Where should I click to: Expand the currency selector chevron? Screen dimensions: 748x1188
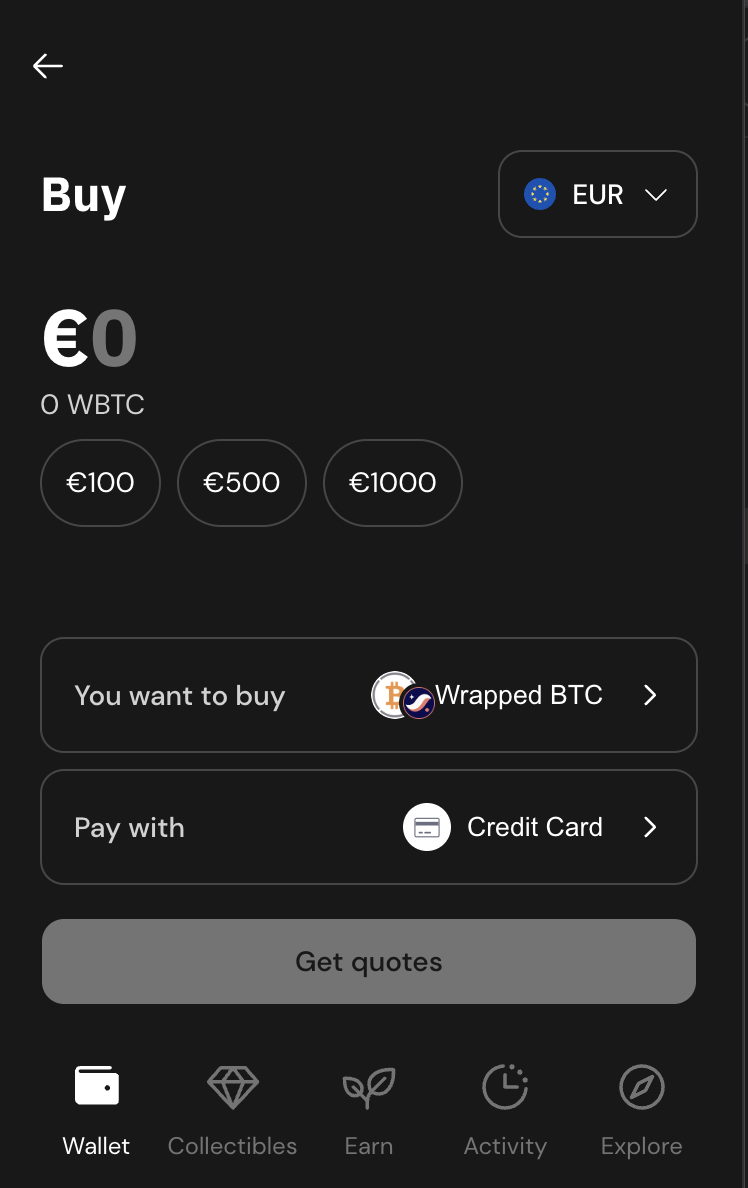pos(656,195)
